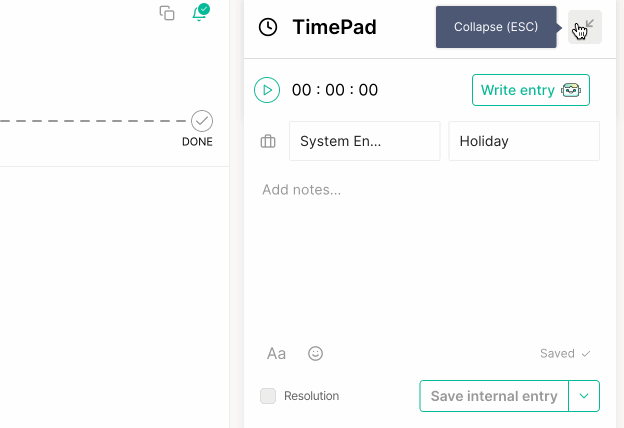Click the Saved status indicator
This screenshot has width=624, height=428.
[x=565, y=353]
